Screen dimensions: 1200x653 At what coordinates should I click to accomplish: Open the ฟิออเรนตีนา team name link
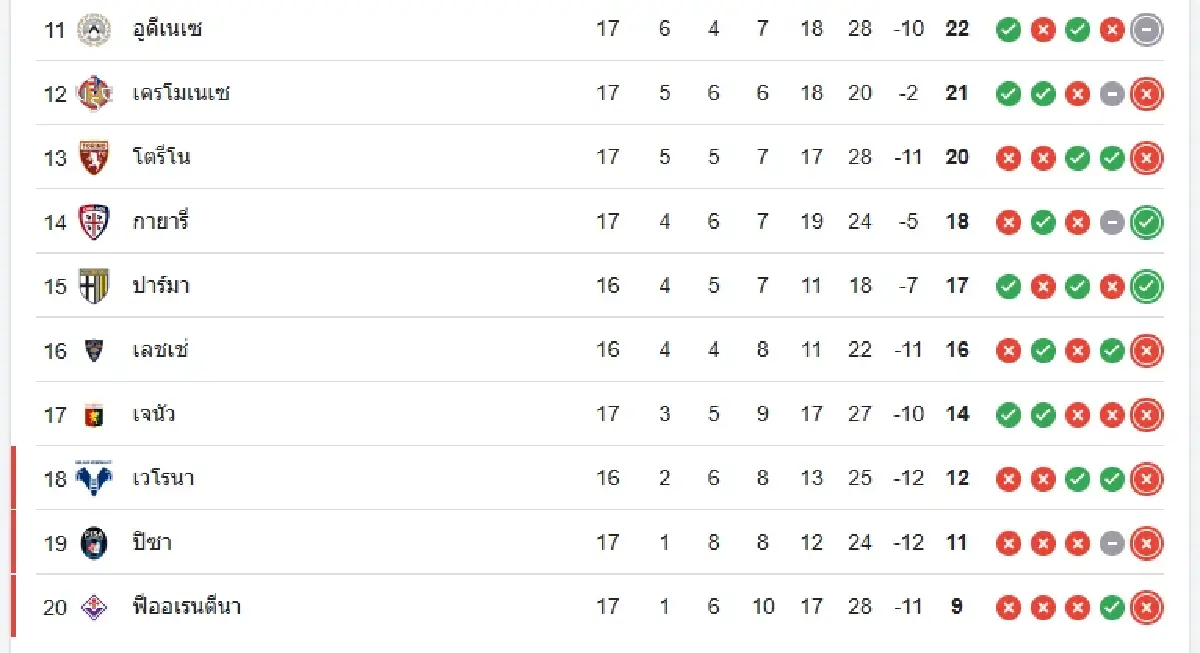(187, 607)
